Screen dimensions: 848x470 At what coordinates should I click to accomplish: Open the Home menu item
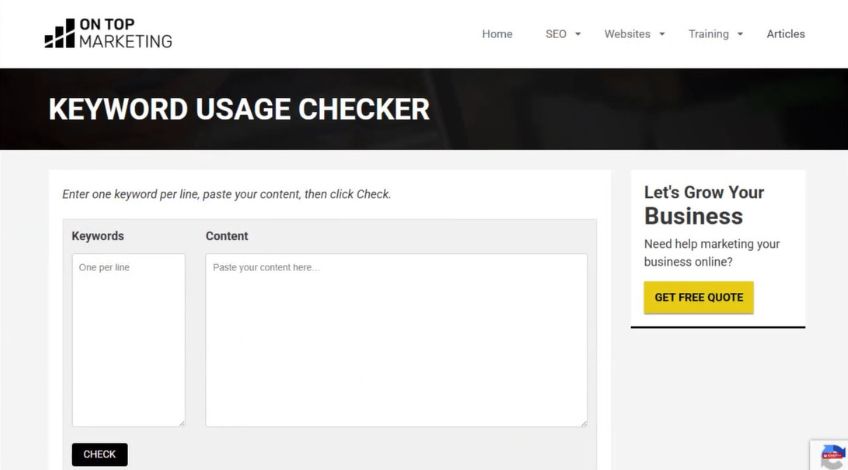(x=497, y=34)
